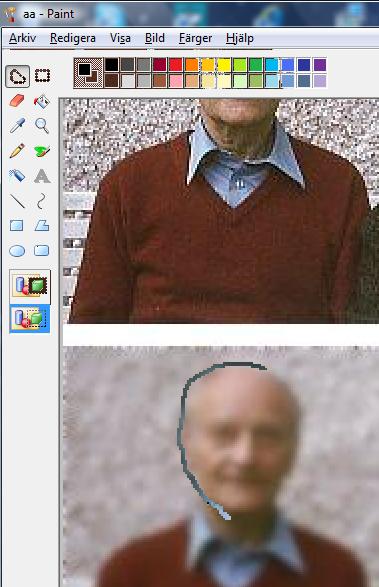Choose the Eraser tool
379x587 pixels.
coord(17,101)
